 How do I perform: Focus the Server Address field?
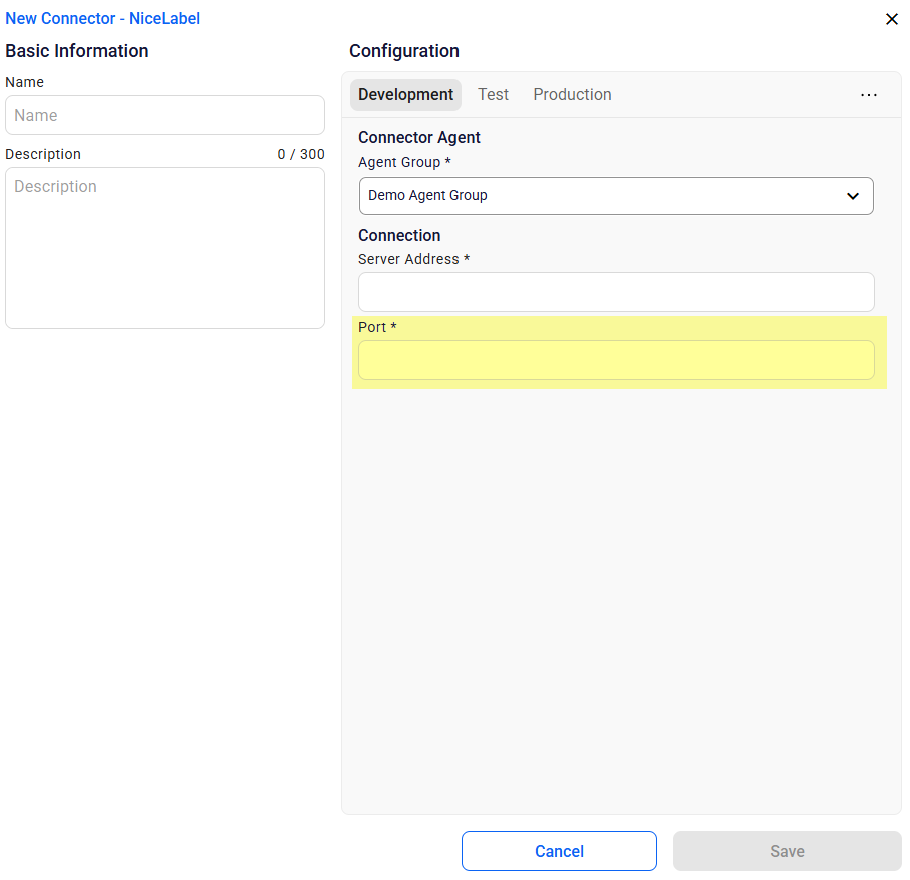point(616,292)
